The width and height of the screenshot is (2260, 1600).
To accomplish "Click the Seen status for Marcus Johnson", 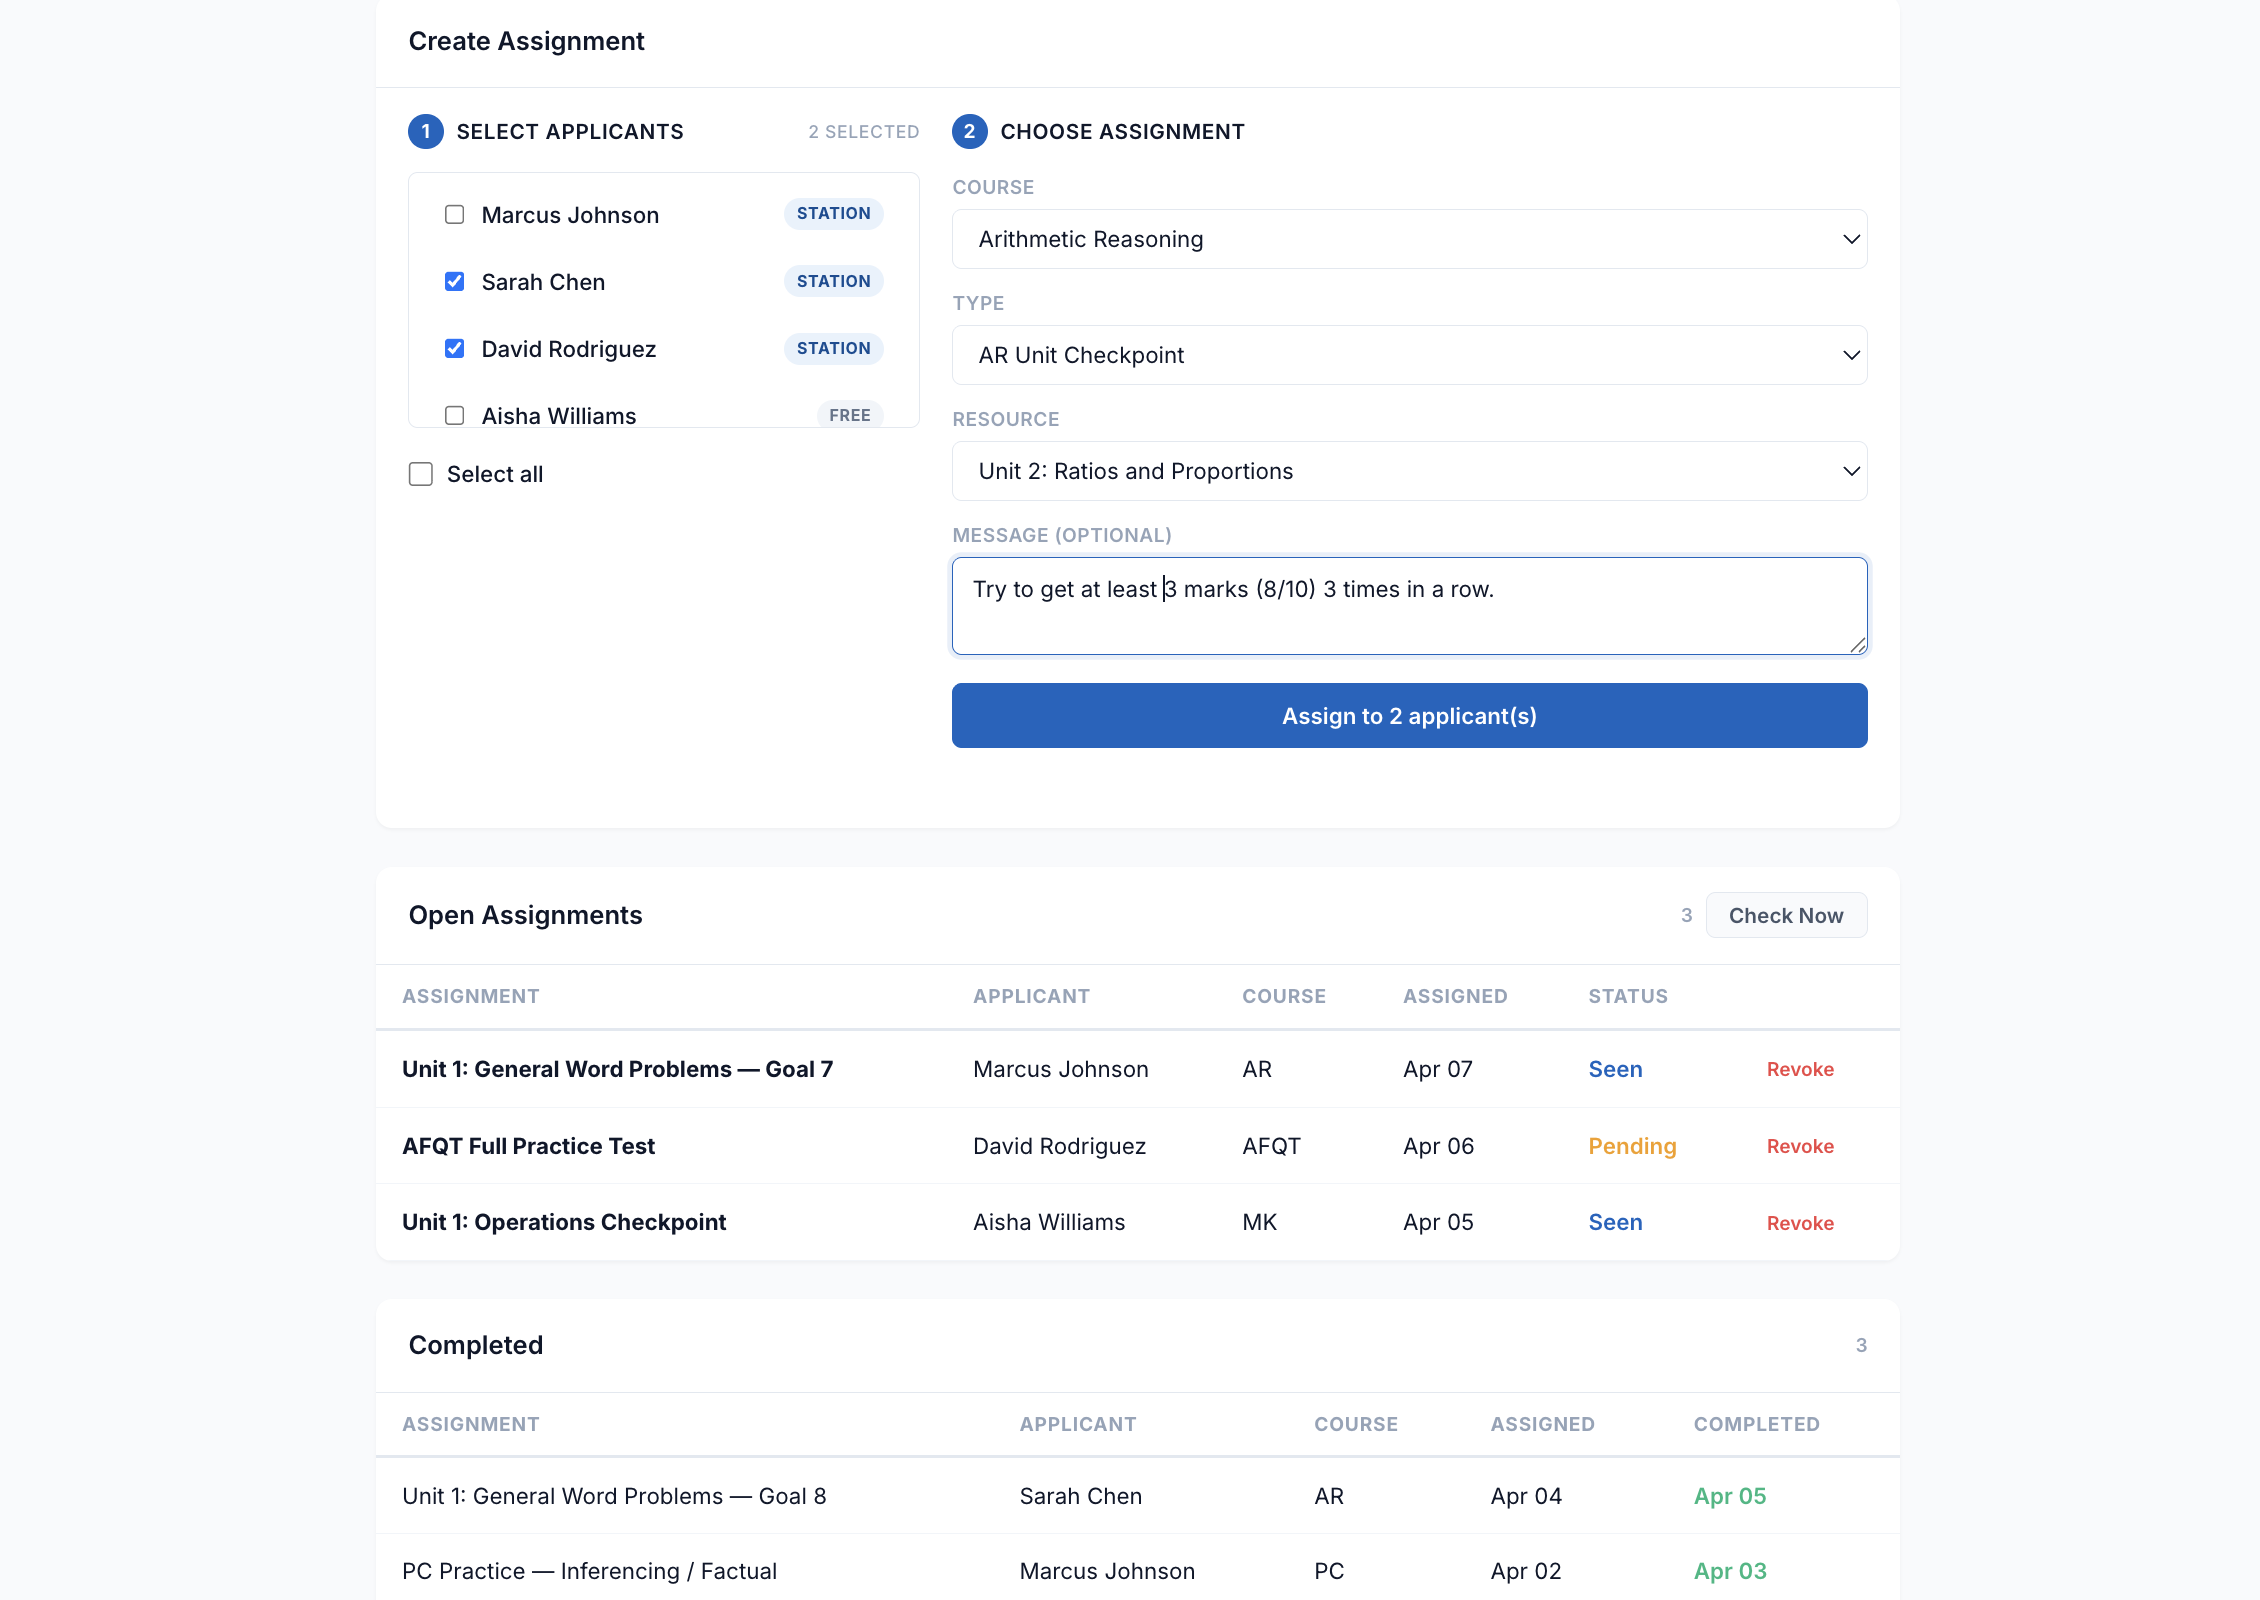I will (1614, 1069).
